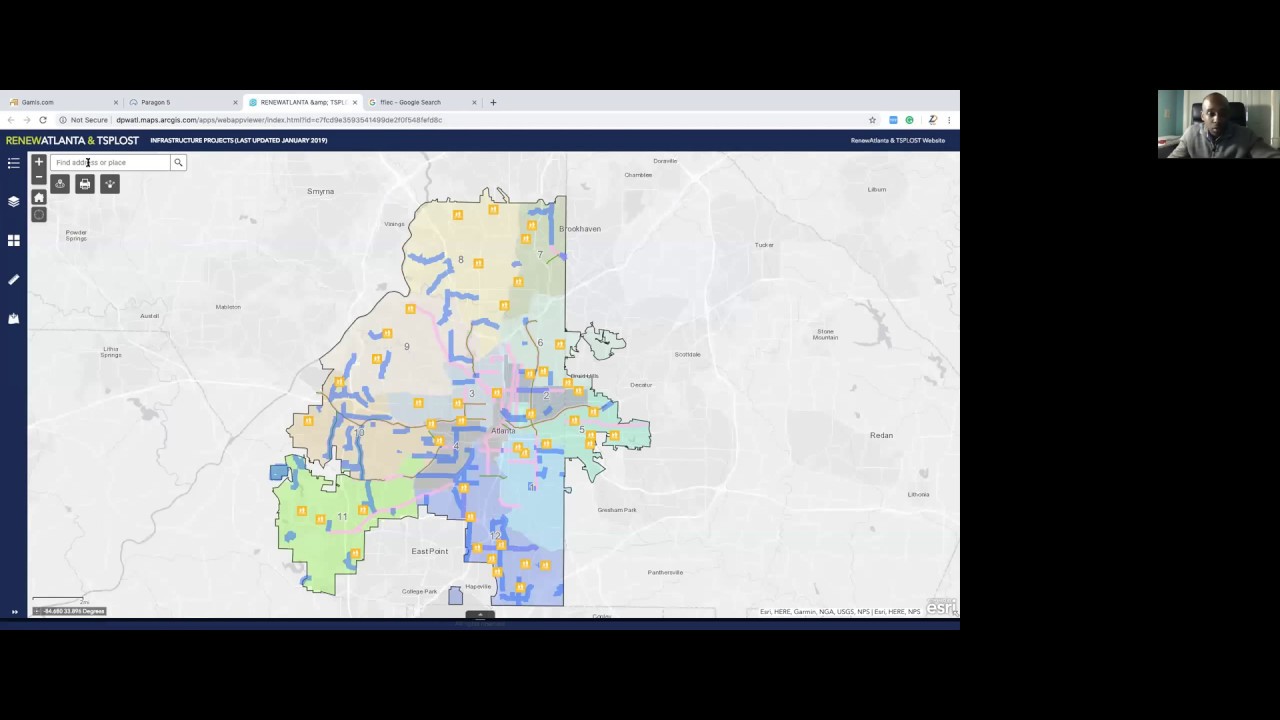1280x720 pixels.
Task: Open the Share widget
Action: 110,184
